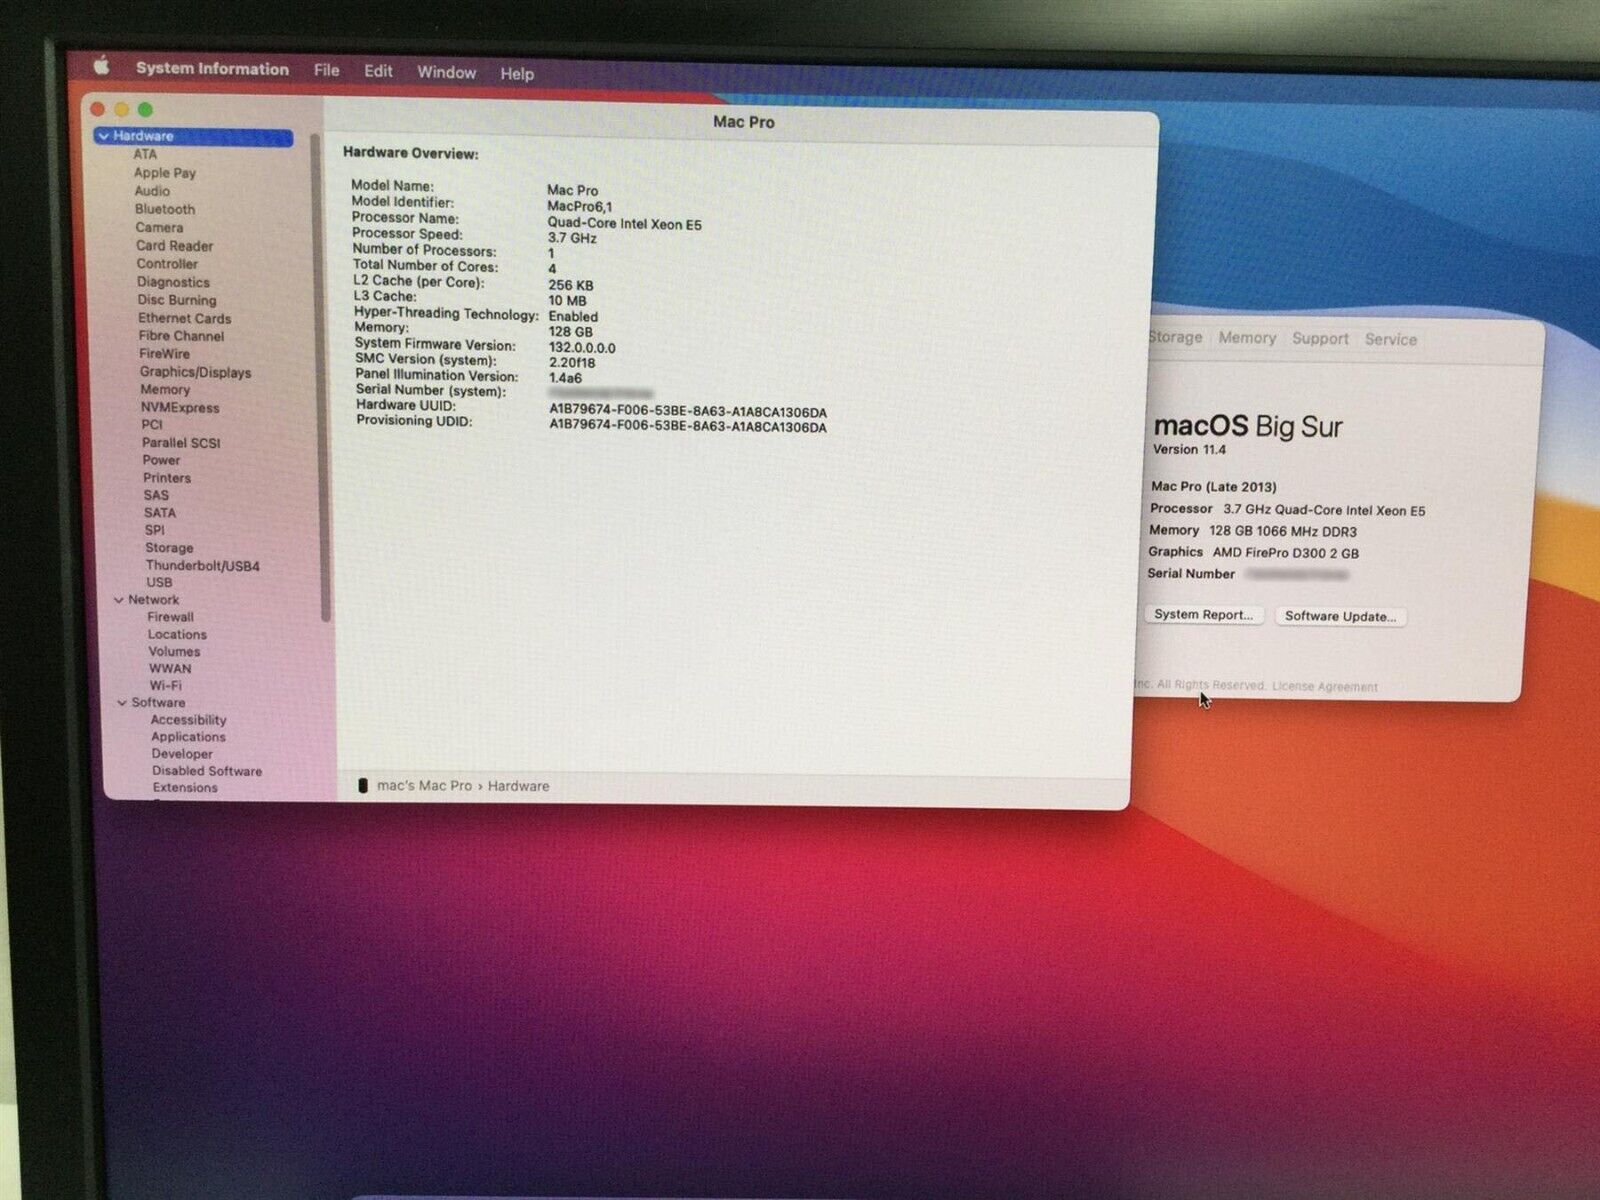Select Volumes under Network
The height and width of the screenshot is (1200, 1600).
(174, 651)
